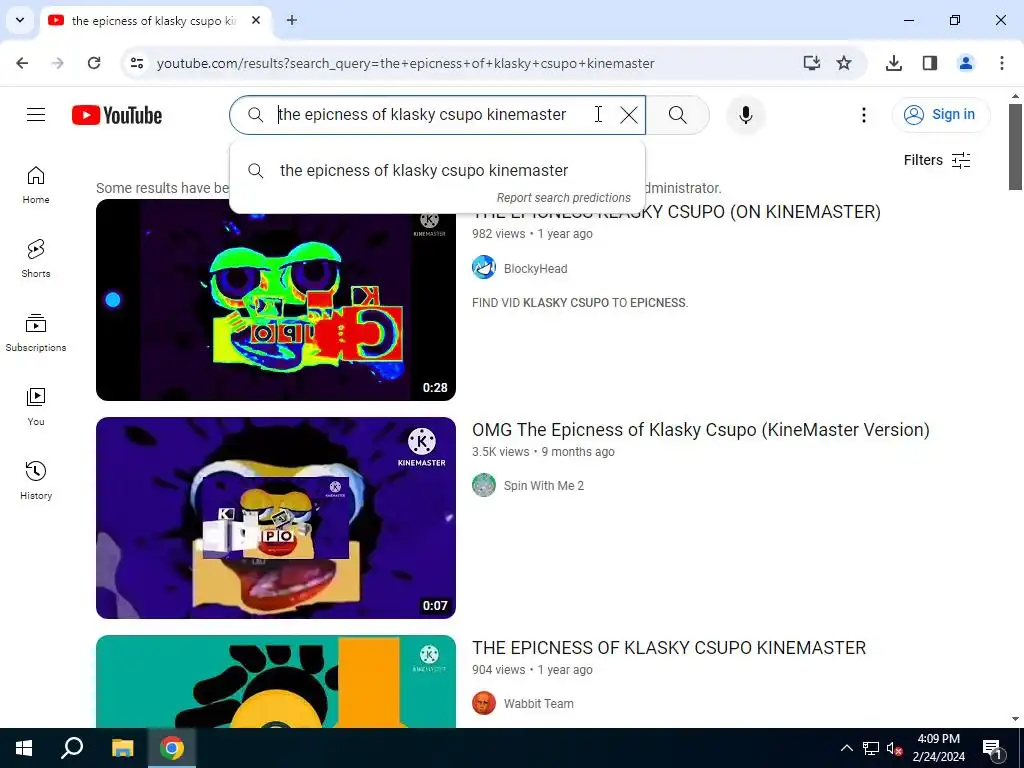Open File Explorer from the taskbar
Viewport: 1024px width, 768px height.
(122, 748)
